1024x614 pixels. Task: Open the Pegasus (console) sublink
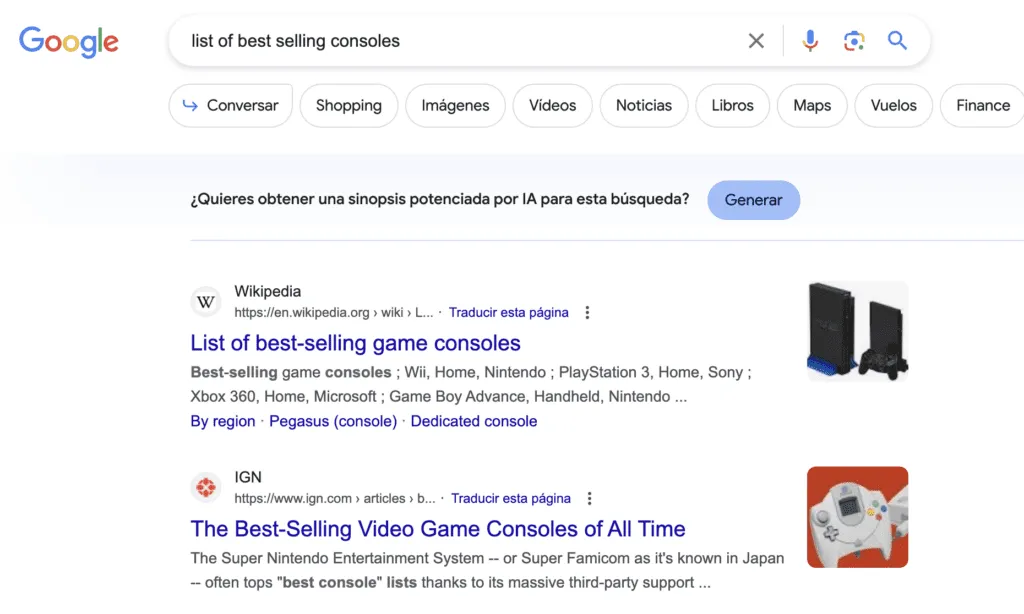(333, 421)
